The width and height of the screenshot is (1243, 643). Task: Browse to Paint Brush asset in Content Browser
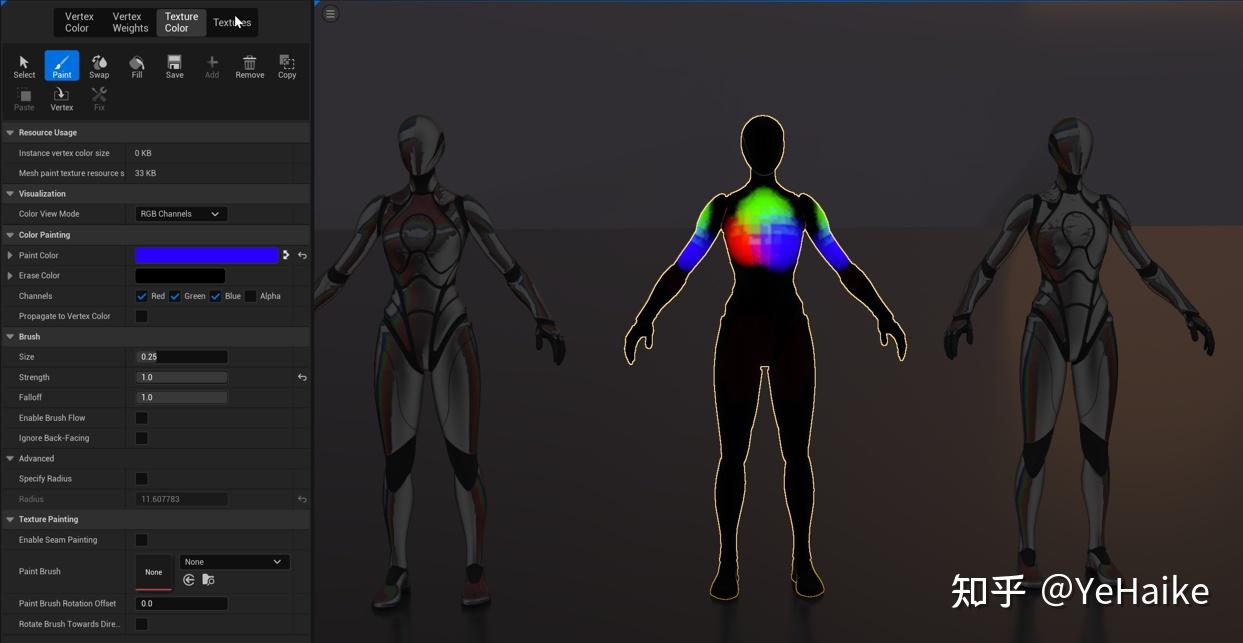pos(208,579)
